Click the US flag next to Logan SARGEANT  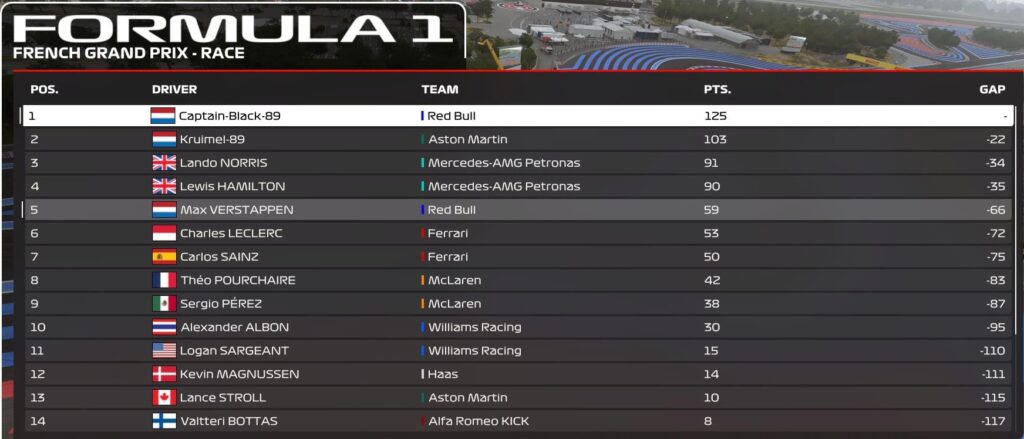pyautogui.click(x=163, y=351)
